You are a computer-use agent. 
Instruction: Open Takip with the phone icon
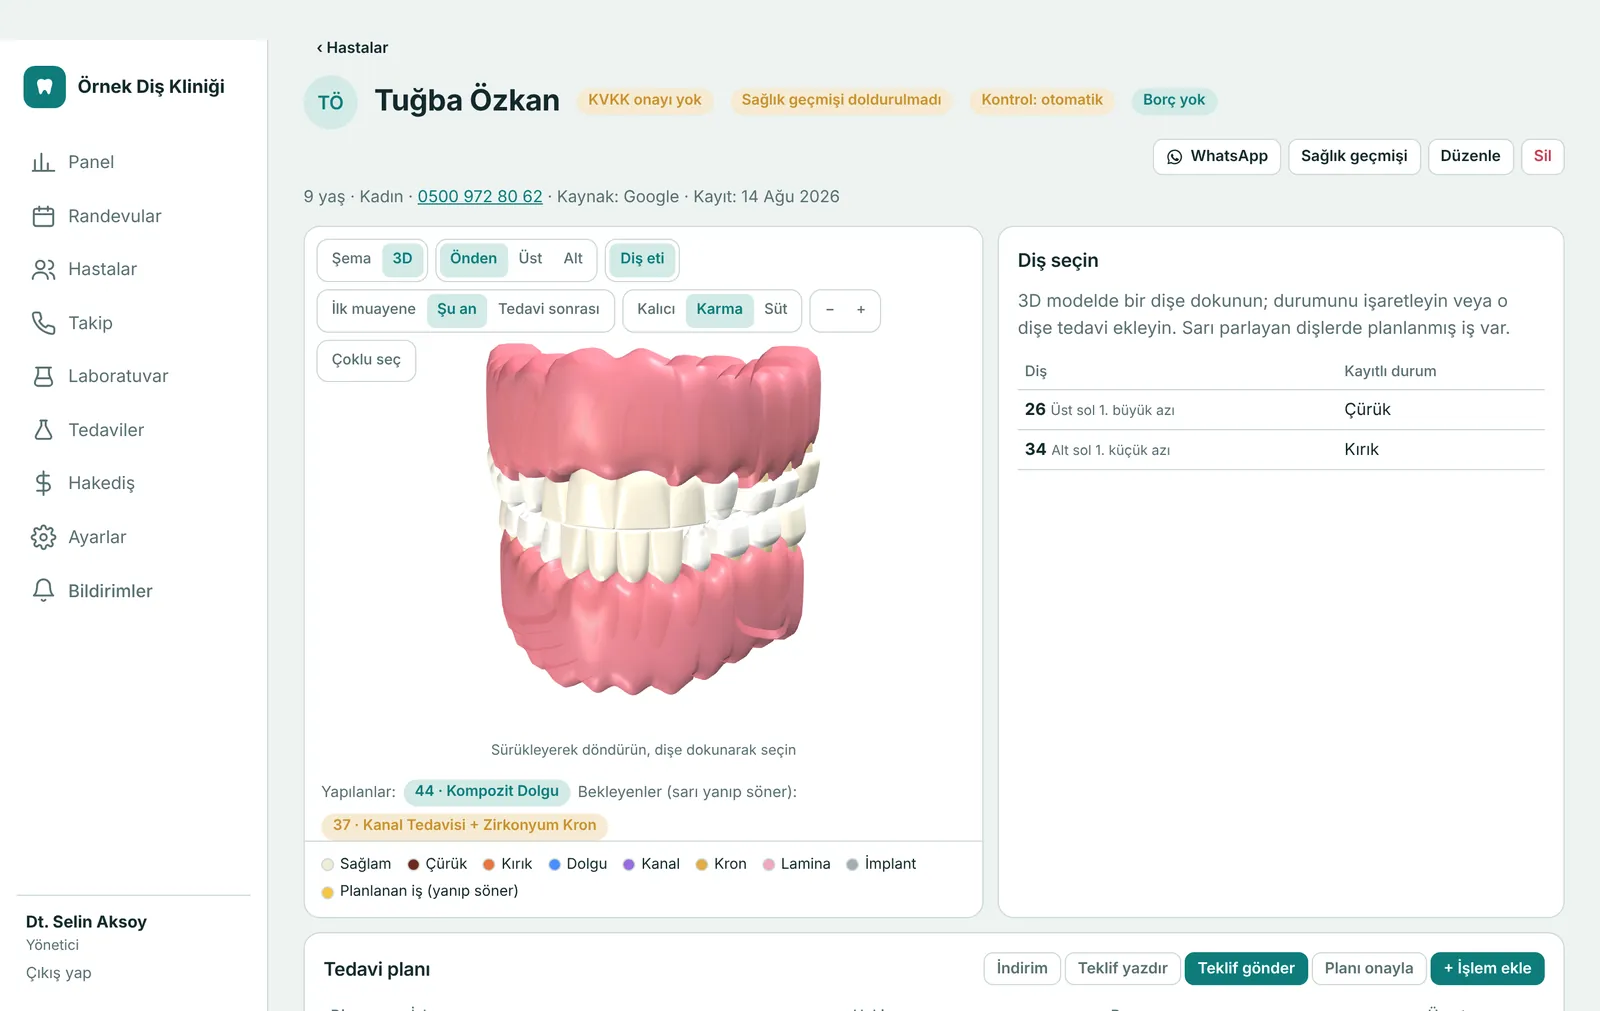43,323
